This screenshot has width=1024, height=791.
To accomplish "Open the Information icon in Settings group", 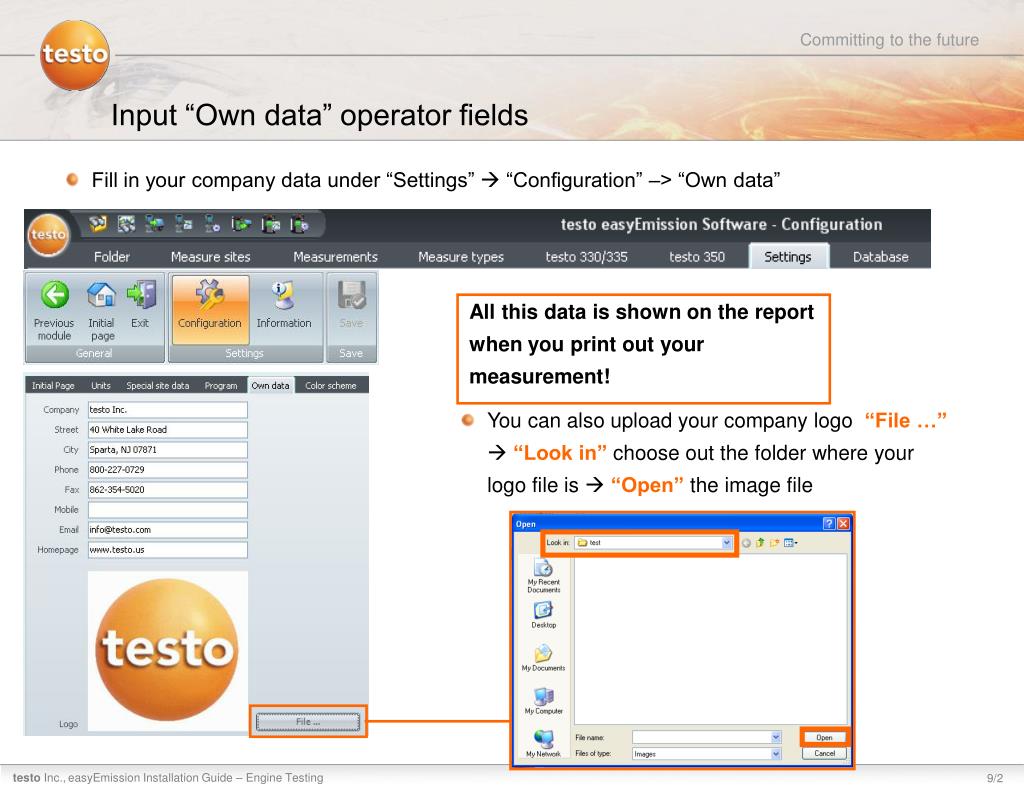I will pos(283,295).
